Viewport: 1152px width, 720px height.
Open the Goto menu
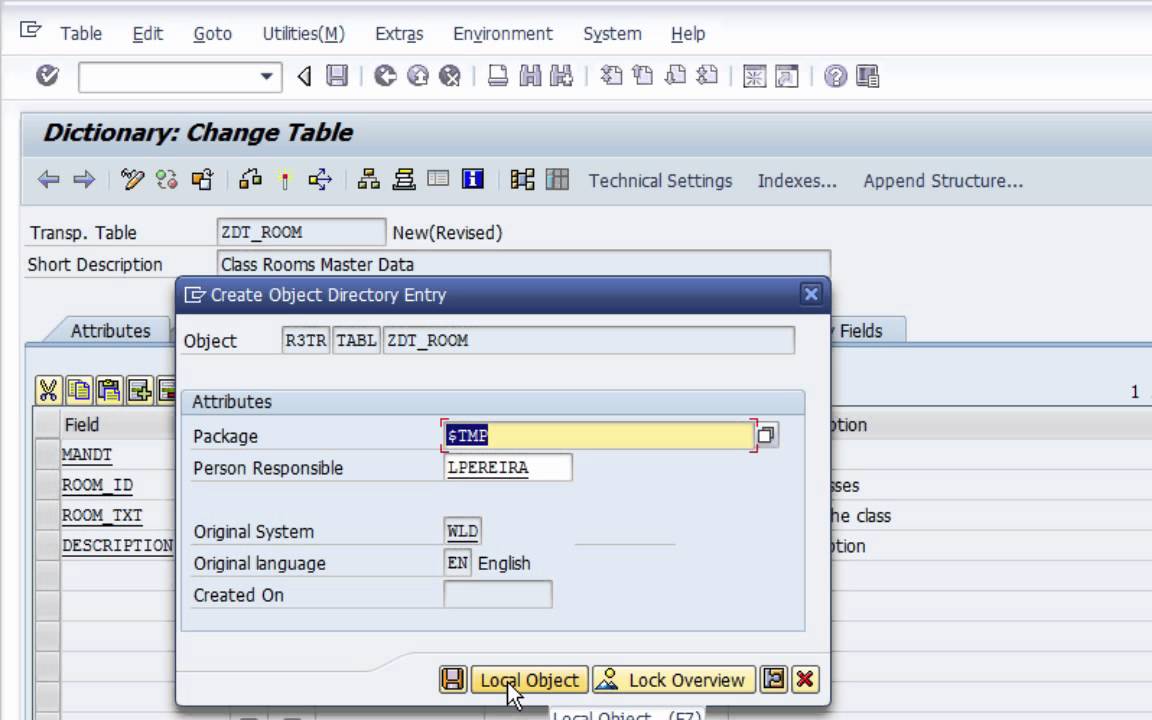tap(212, 34)
